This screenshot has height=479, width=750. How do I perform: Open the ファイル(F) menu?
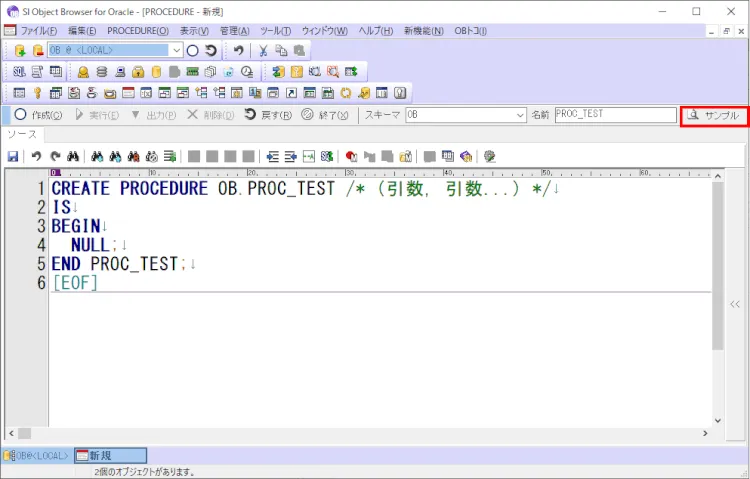tap(38, 31)
